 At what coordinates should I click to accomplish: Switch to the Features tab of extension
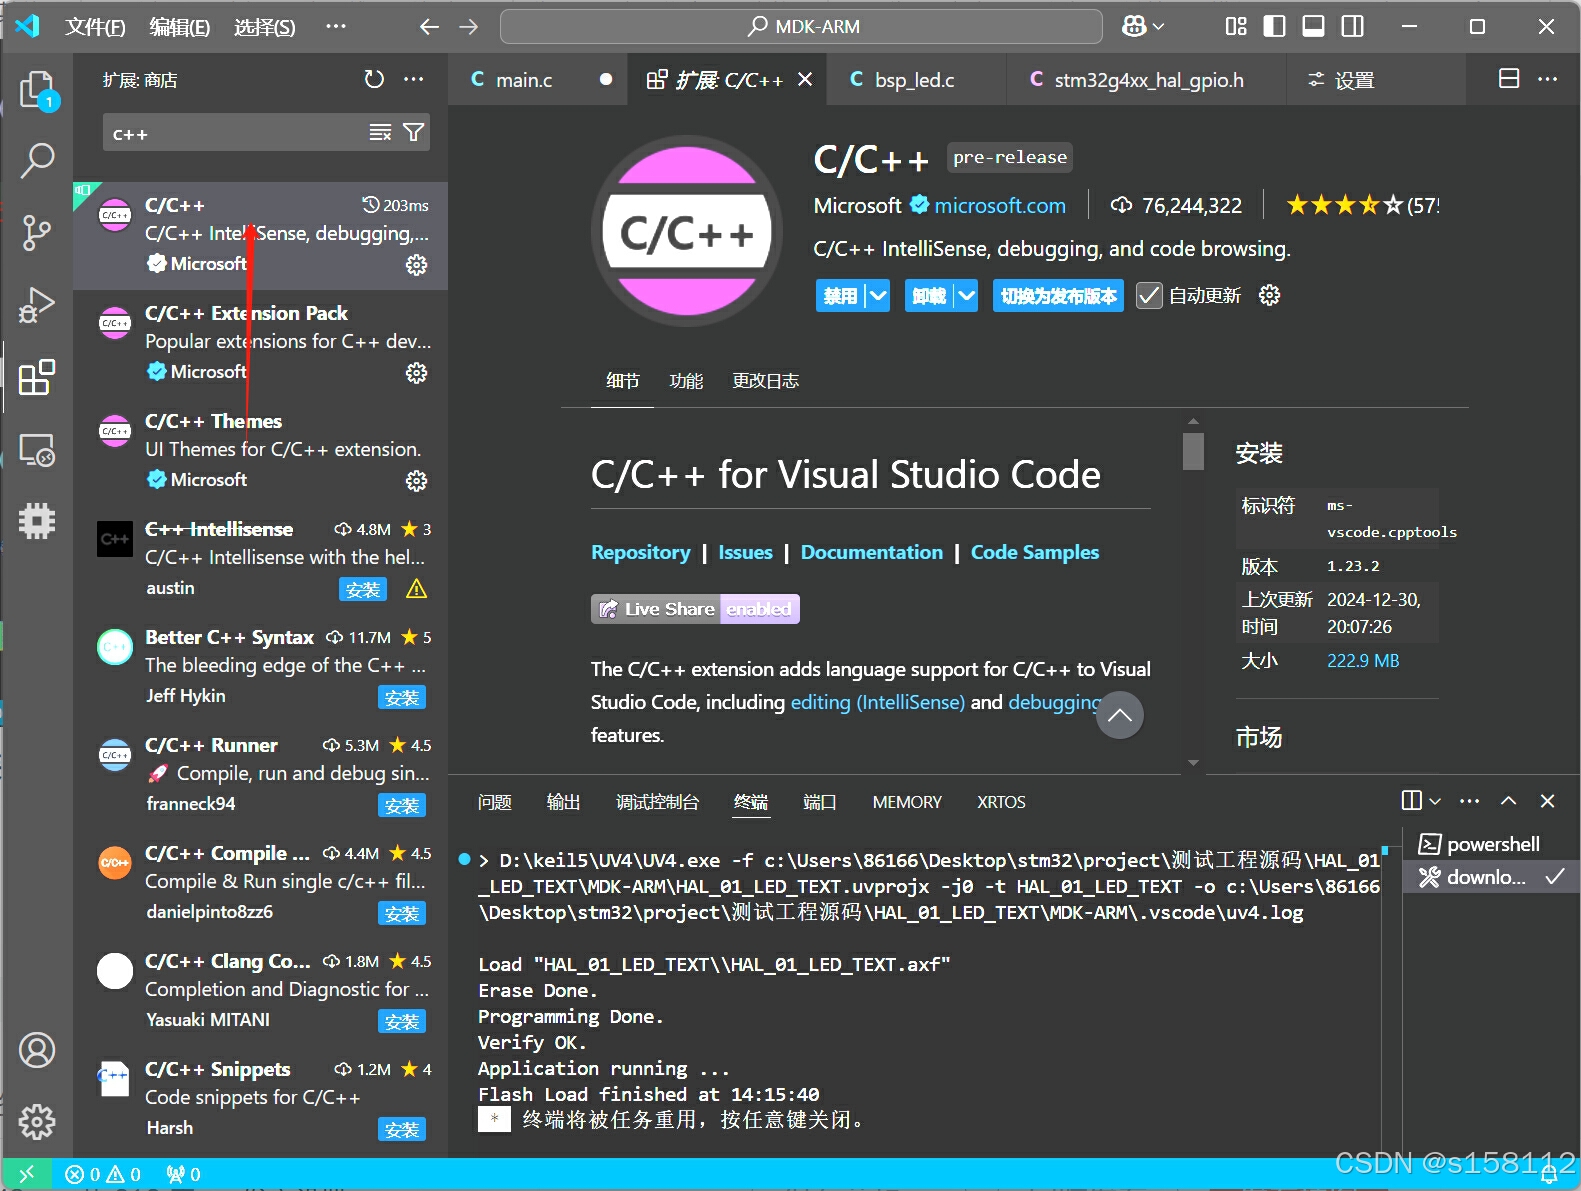pos(686,381)
